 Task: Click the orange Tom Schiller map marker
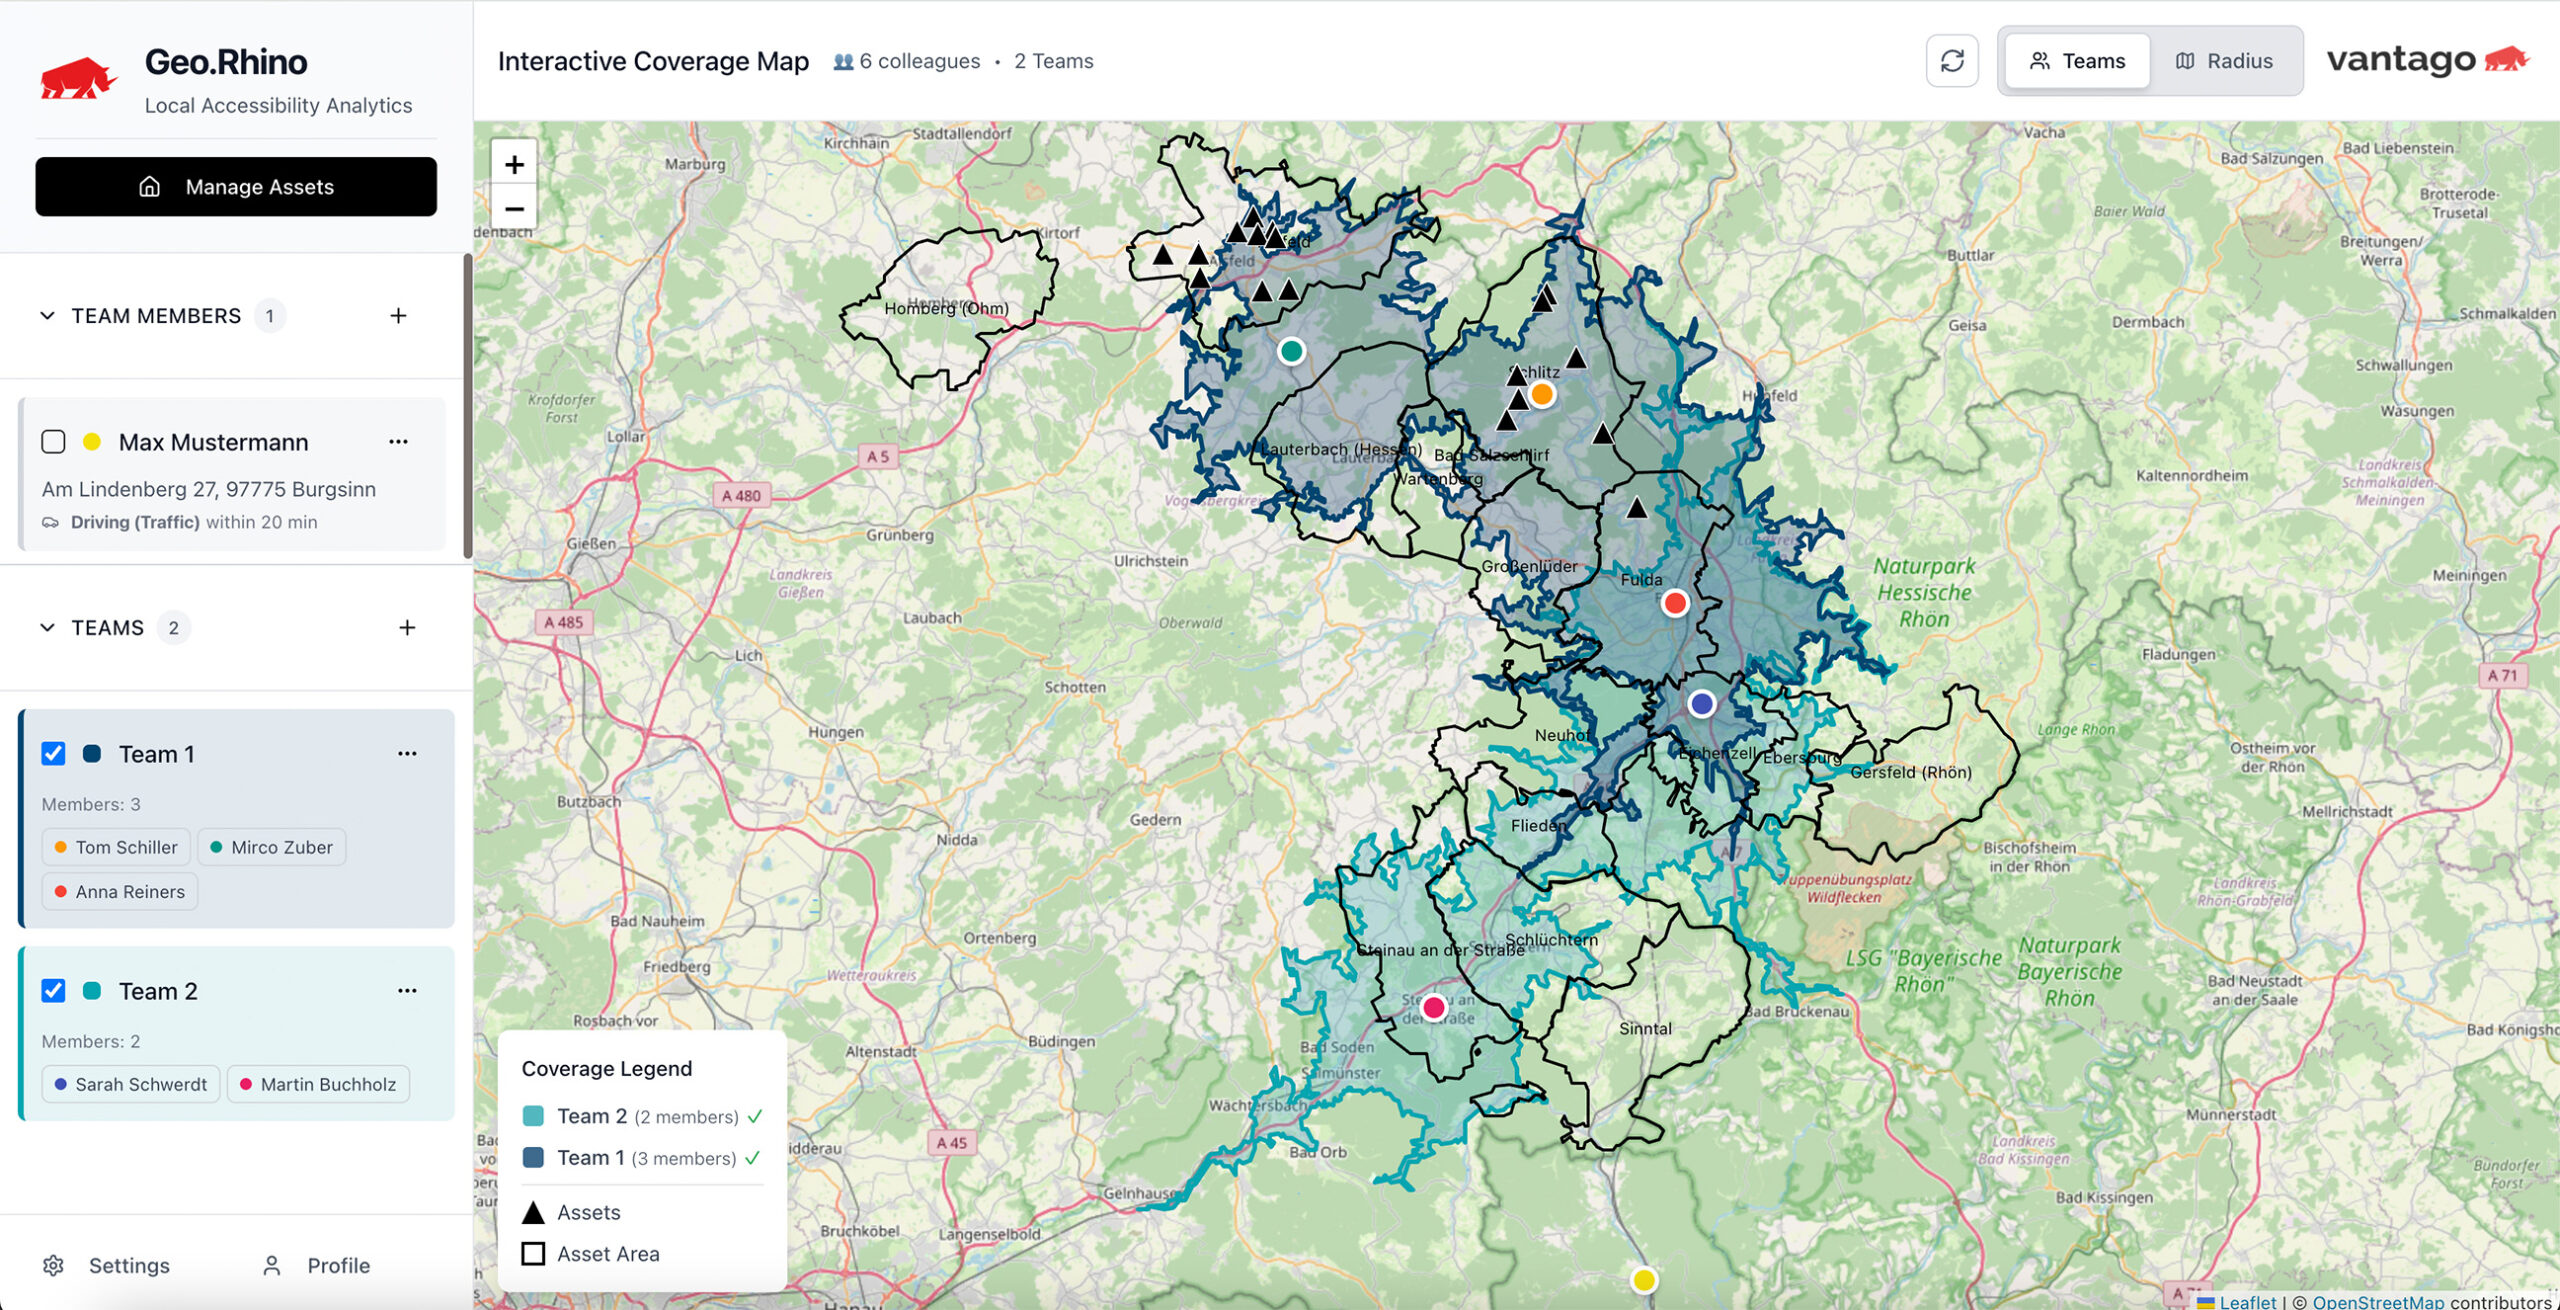(x=1541, y=394)
